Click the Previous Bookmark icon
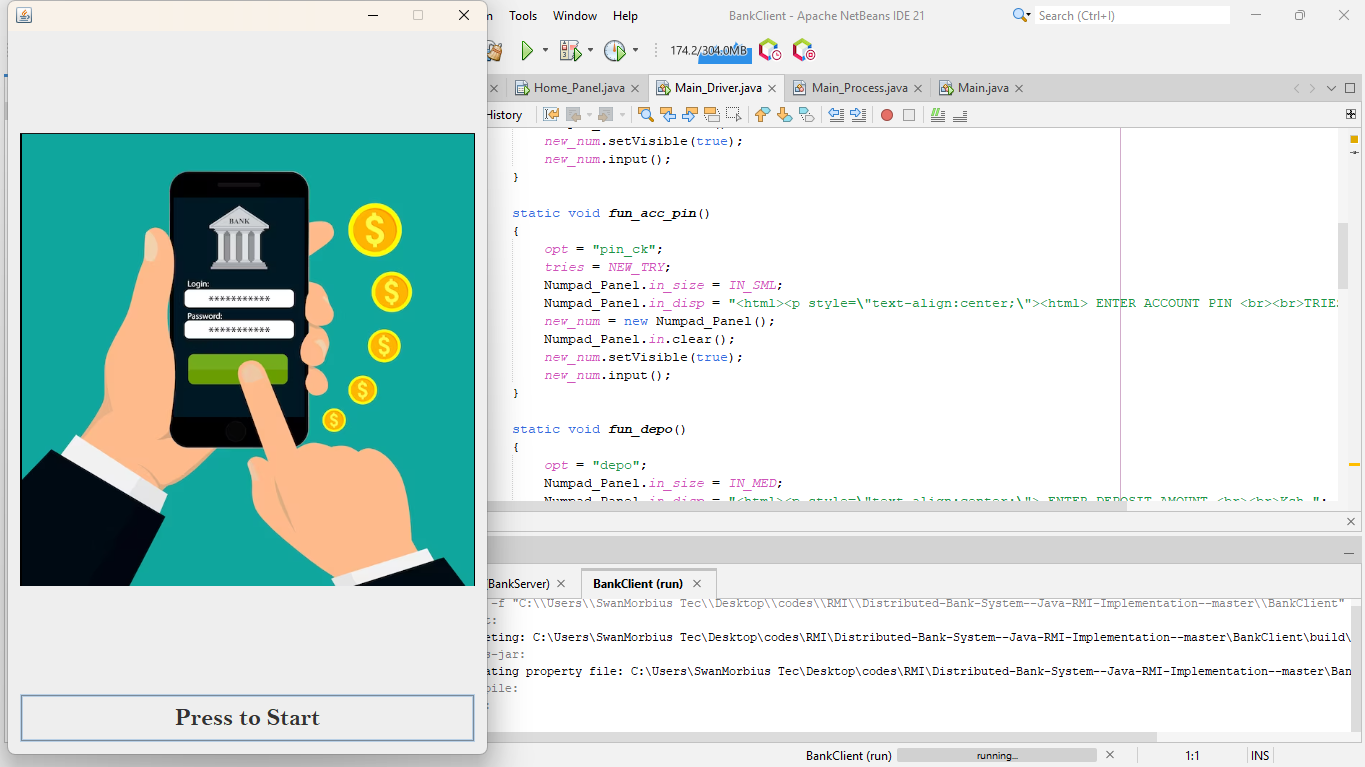Image resolution: width=1365 pixels, height=767 pixels. click(762, 115)
